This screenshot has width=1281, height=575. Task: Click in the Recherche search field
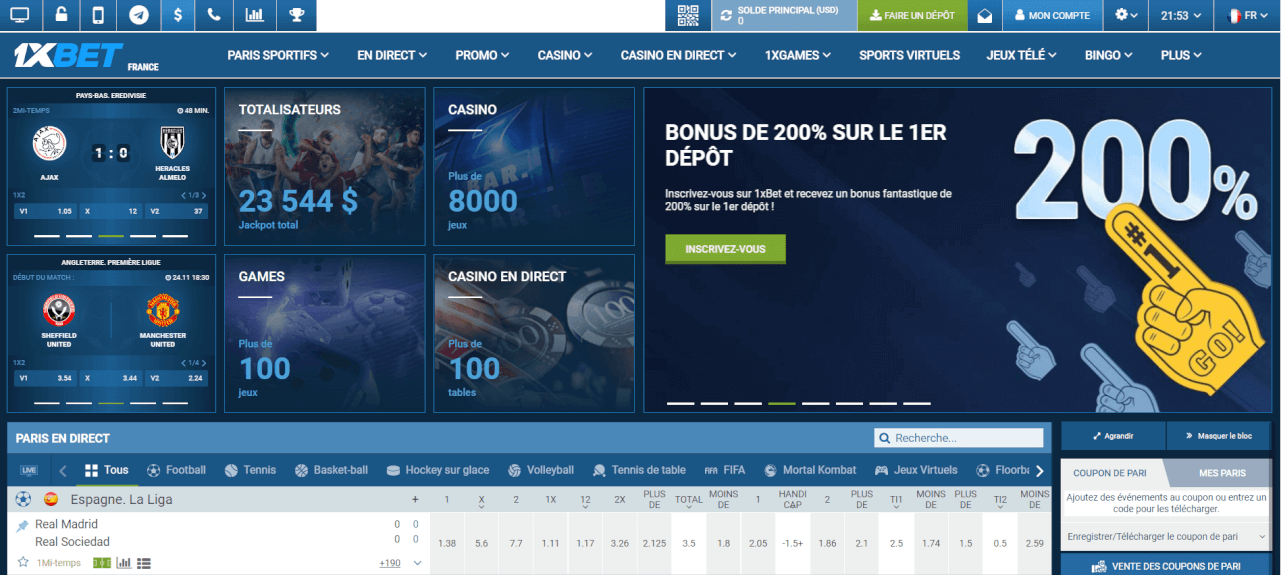click(x=959, y=438)
